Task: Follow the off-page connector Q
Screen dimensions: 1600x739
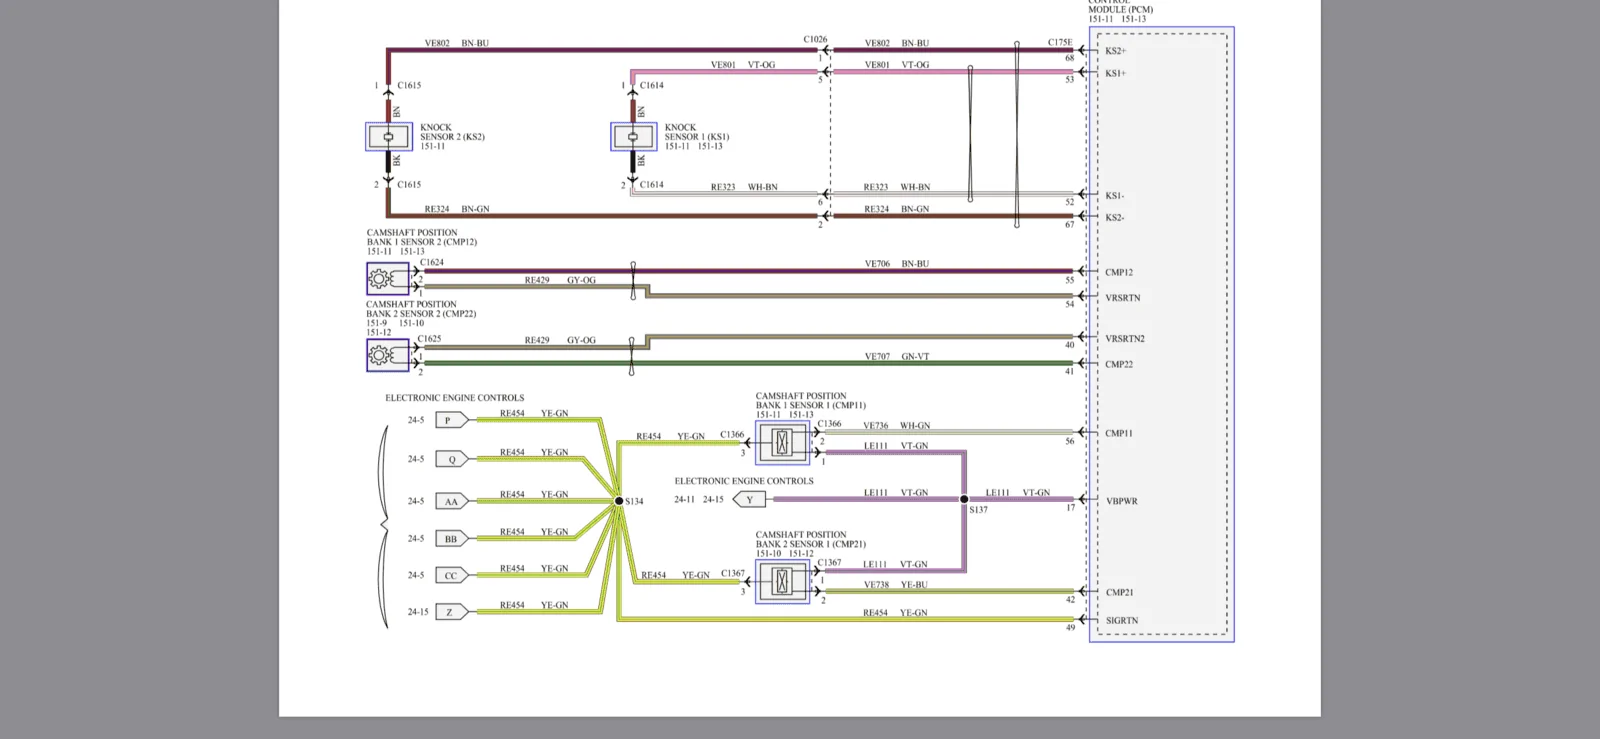Action: point(452,459)
